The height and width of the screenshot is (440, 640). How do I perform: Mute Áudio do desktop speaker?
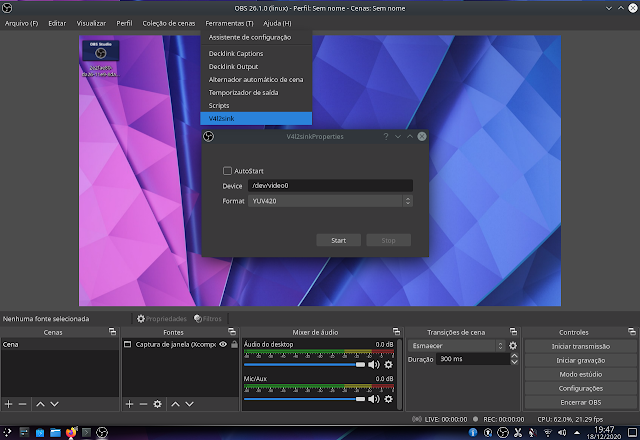(x=374, y=364)
